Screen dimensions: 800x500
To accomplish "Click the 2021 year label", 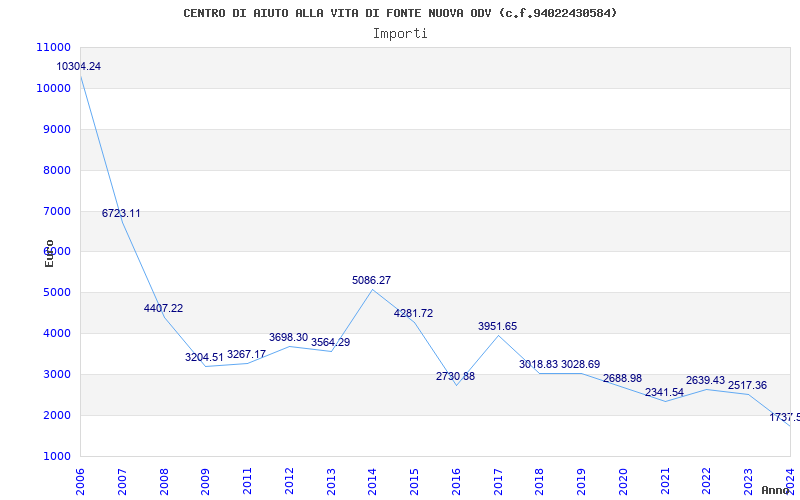I will (x=665, y=480).
